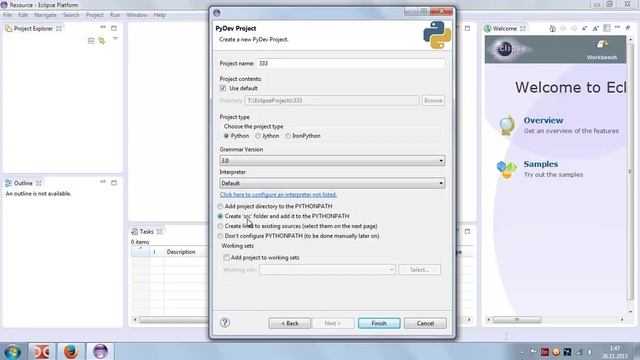Viewport: 640px width, 360px height.
Task: Uncheck Use default project contents
Action: [x=223, y=88]
